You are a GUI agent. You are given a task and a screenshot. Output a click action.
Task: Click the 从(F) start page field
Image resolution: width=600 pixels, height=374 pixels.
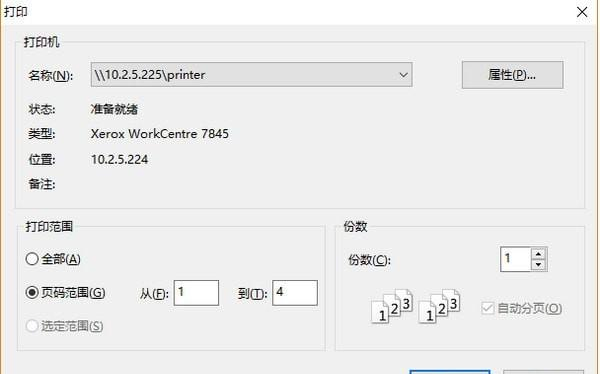point(196,293)
